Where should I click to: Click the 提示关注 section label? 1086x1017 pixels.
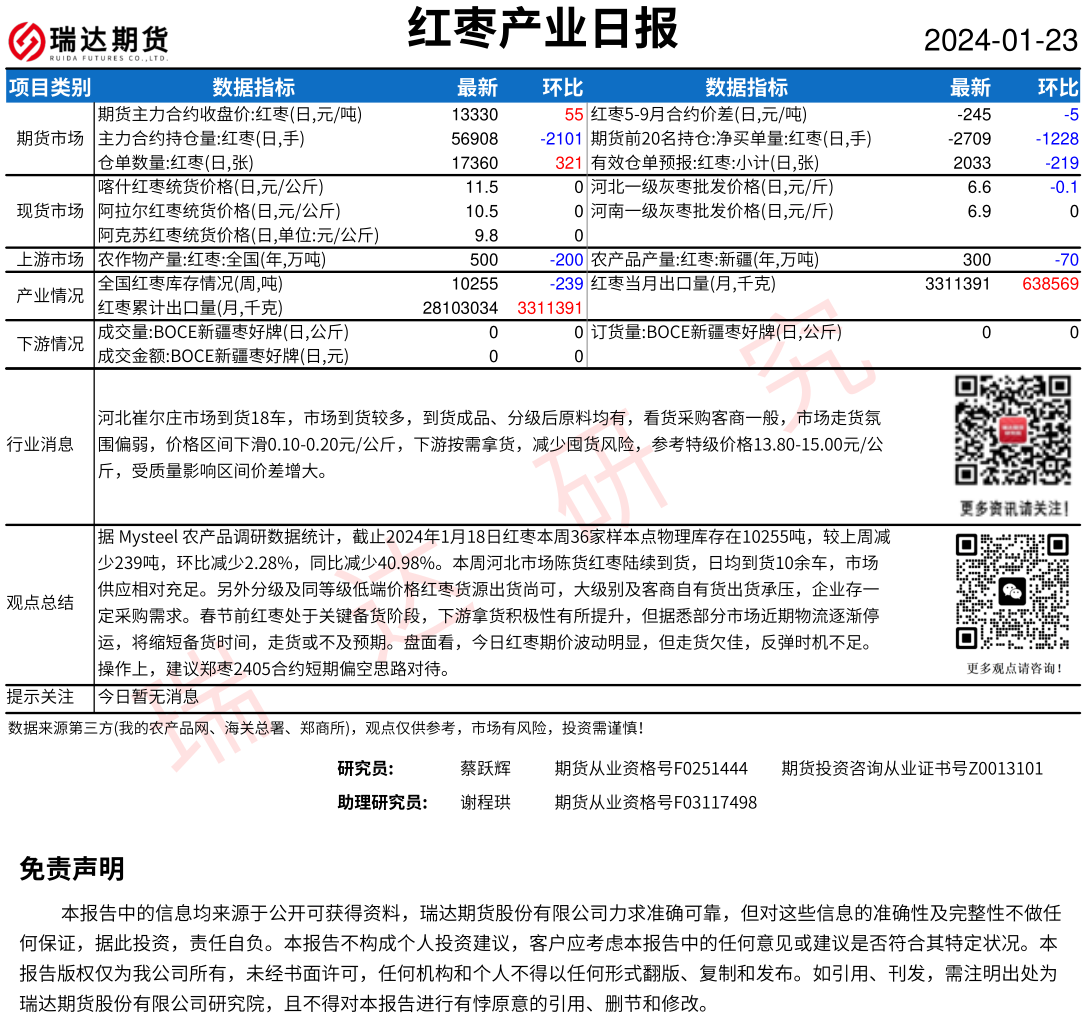click(x=40, y=697)
